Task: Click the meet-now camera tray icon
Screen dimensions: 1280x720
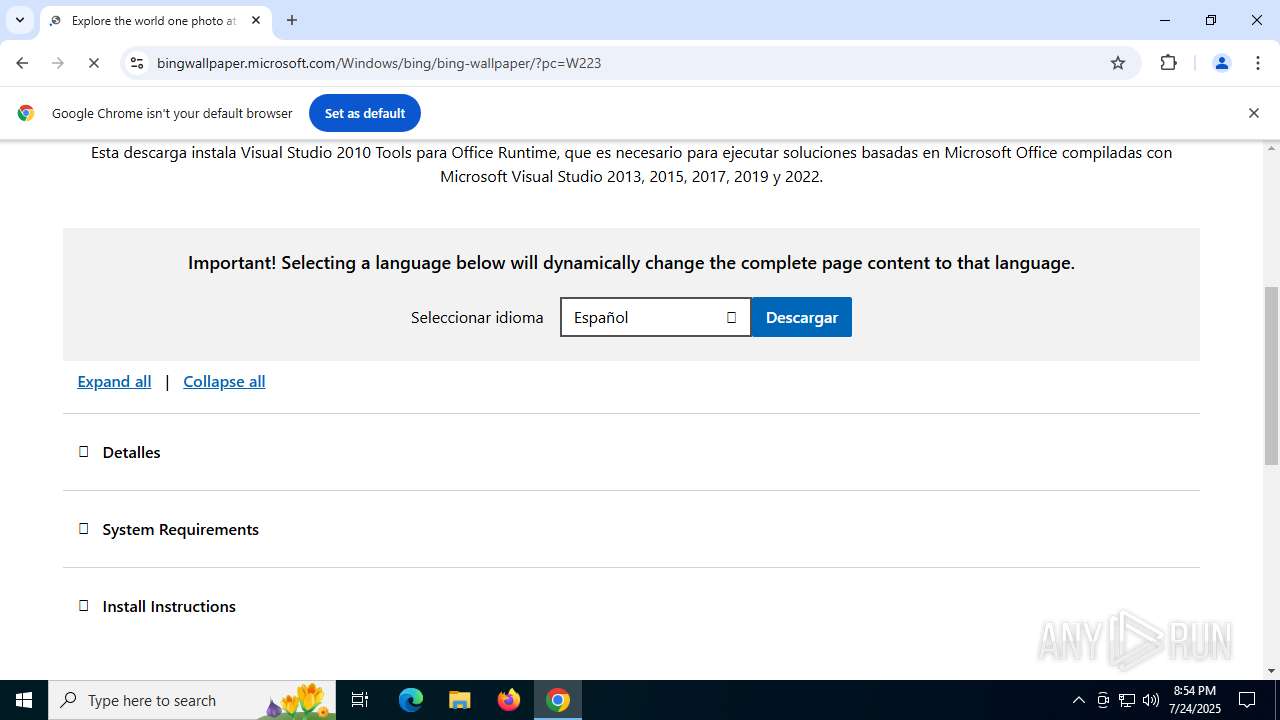Action: pos(1103,700)
